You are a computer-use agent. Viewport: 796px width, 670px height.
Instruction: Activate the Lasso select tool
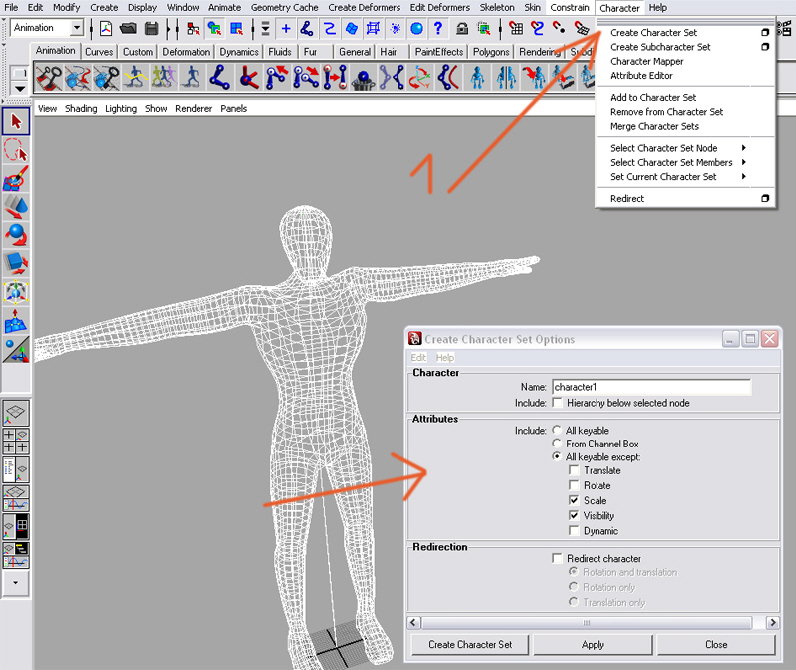point(16,151)
